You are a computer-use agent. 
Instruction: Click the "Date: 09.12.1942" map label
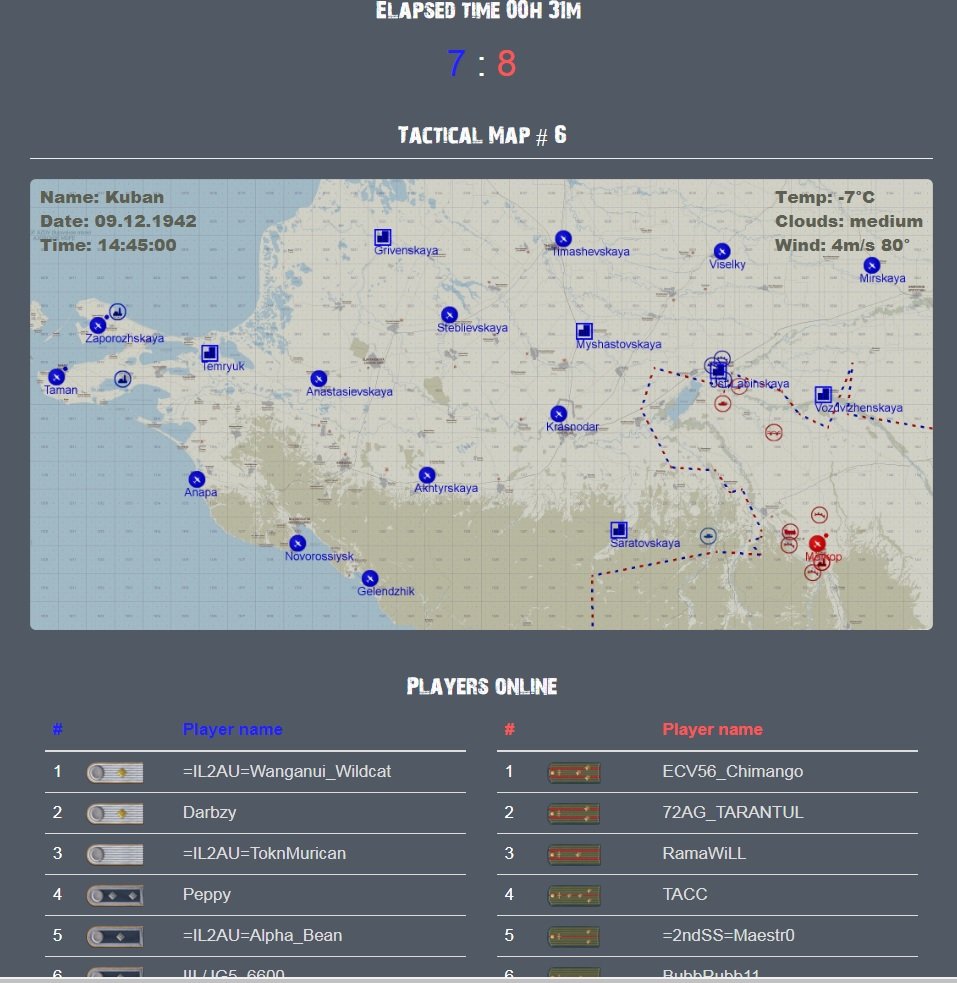click(x=118, y=221)
